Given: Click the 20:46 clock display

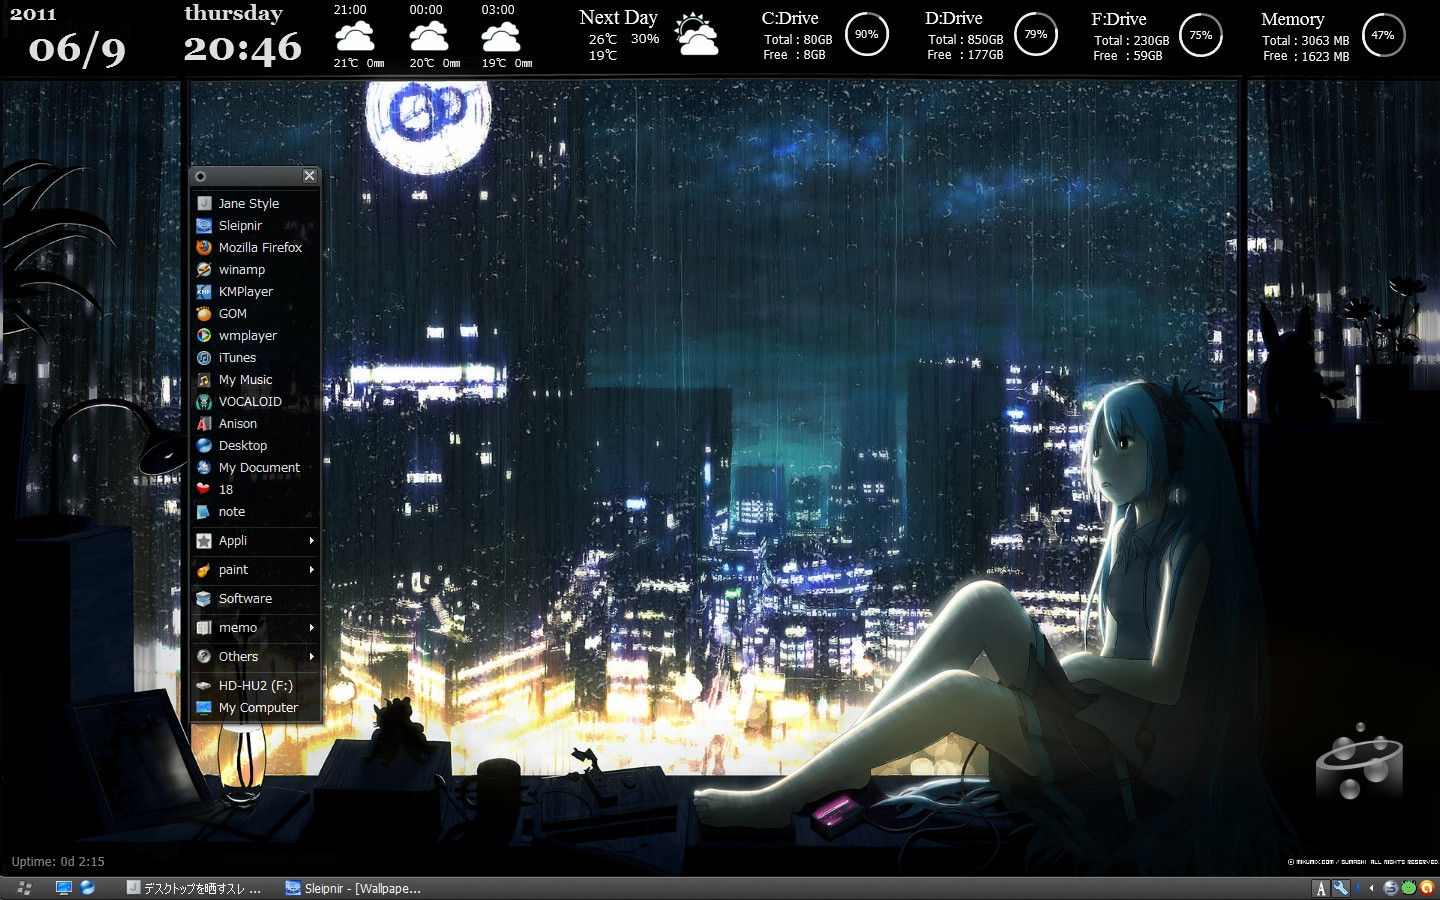Looking at the screenshot, I should coord(242,48).
